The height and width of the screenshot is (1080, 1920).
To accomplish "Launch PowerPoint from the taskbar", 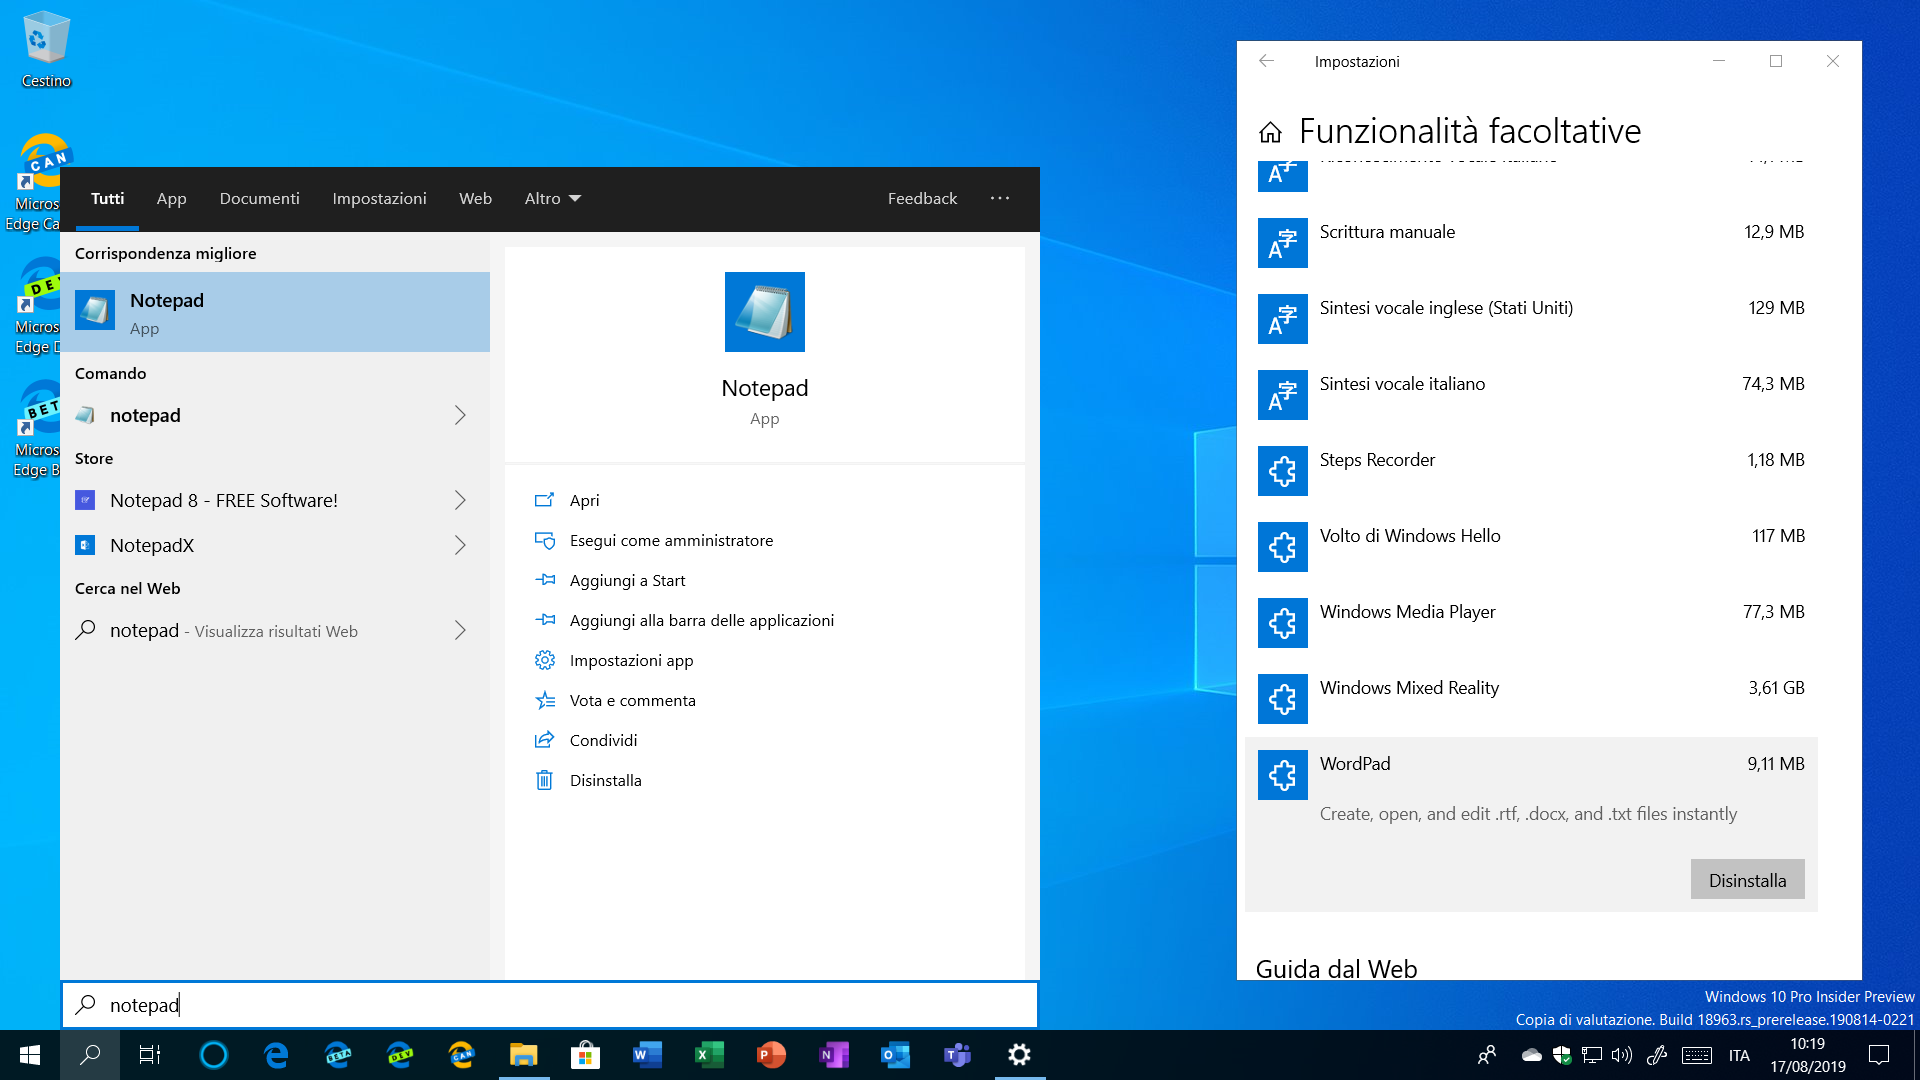I will click(x=772, y=1055).
